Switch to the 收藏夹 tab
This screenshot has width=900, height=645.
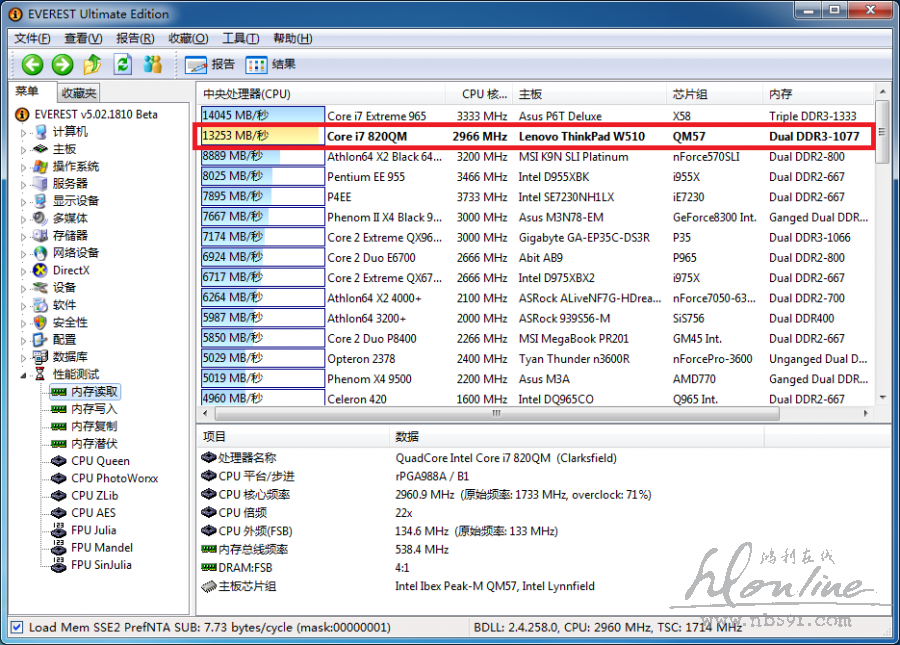click(x=79, y=93)
